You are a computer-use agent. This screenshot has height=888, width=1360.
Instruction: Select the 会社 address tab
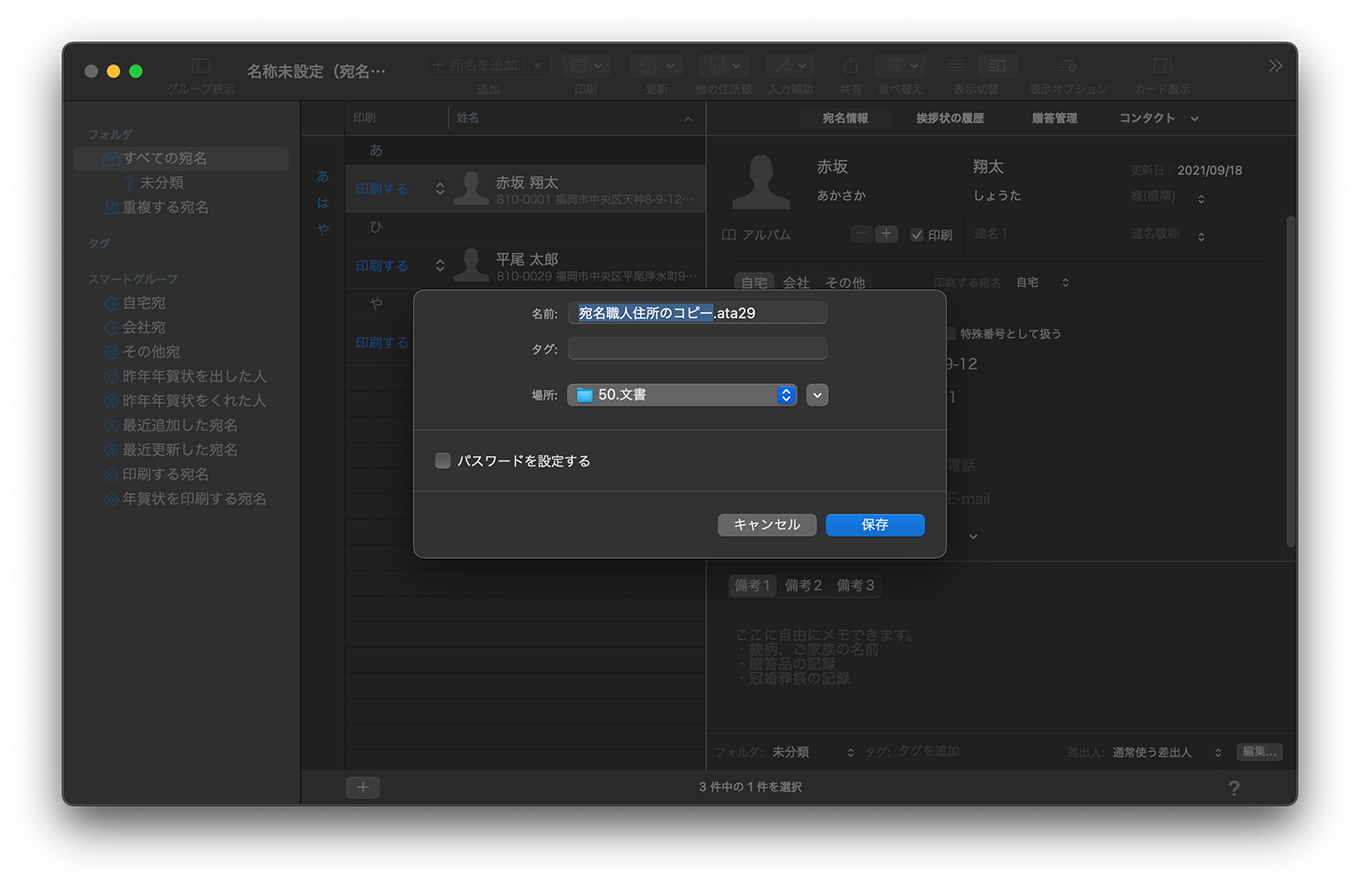(796, 283)
